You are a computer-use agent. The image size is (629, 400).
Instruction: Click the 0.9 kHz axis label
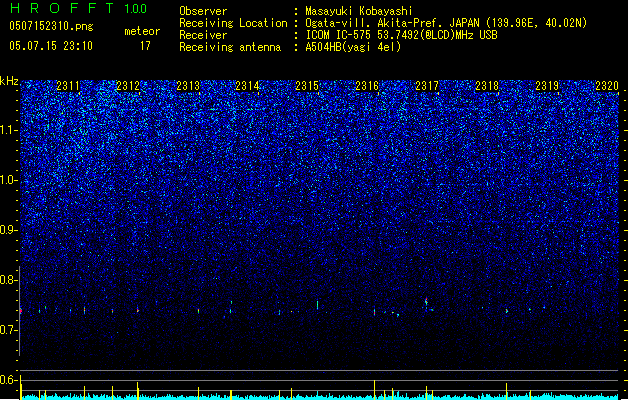click(9, 230)
